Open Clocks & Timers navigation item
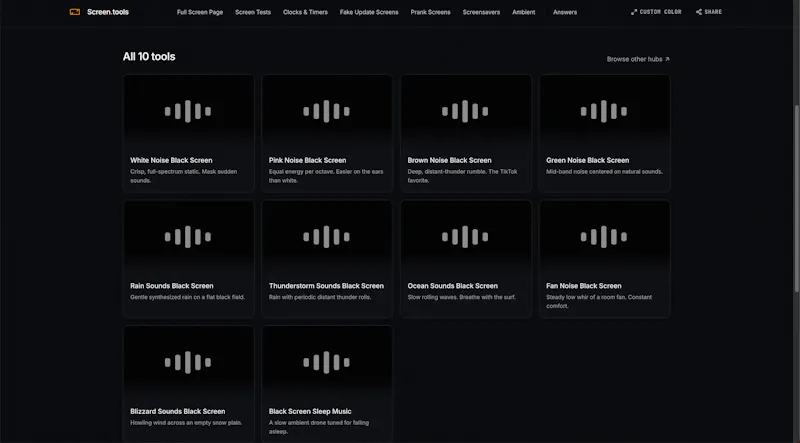The width and height of the screenshot is (800, 443). pyautogui.click(x=305, y=12)
